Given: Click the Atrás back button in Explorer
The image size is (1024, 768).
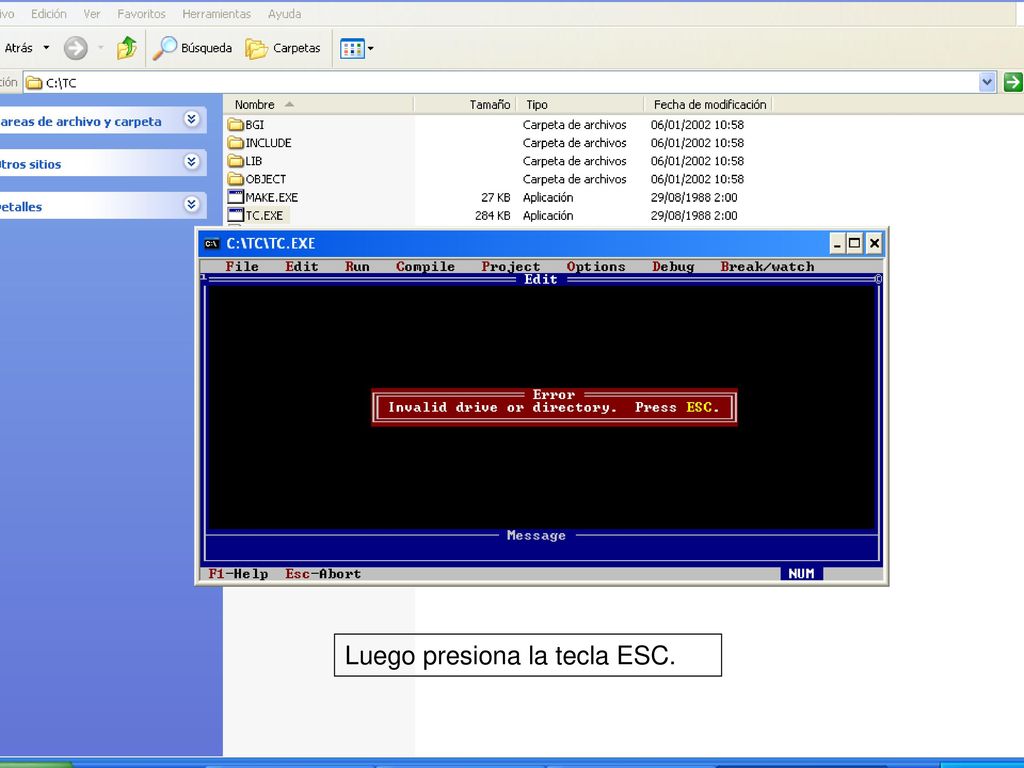Looking at the screenshot, I should [x=16, y=48].
